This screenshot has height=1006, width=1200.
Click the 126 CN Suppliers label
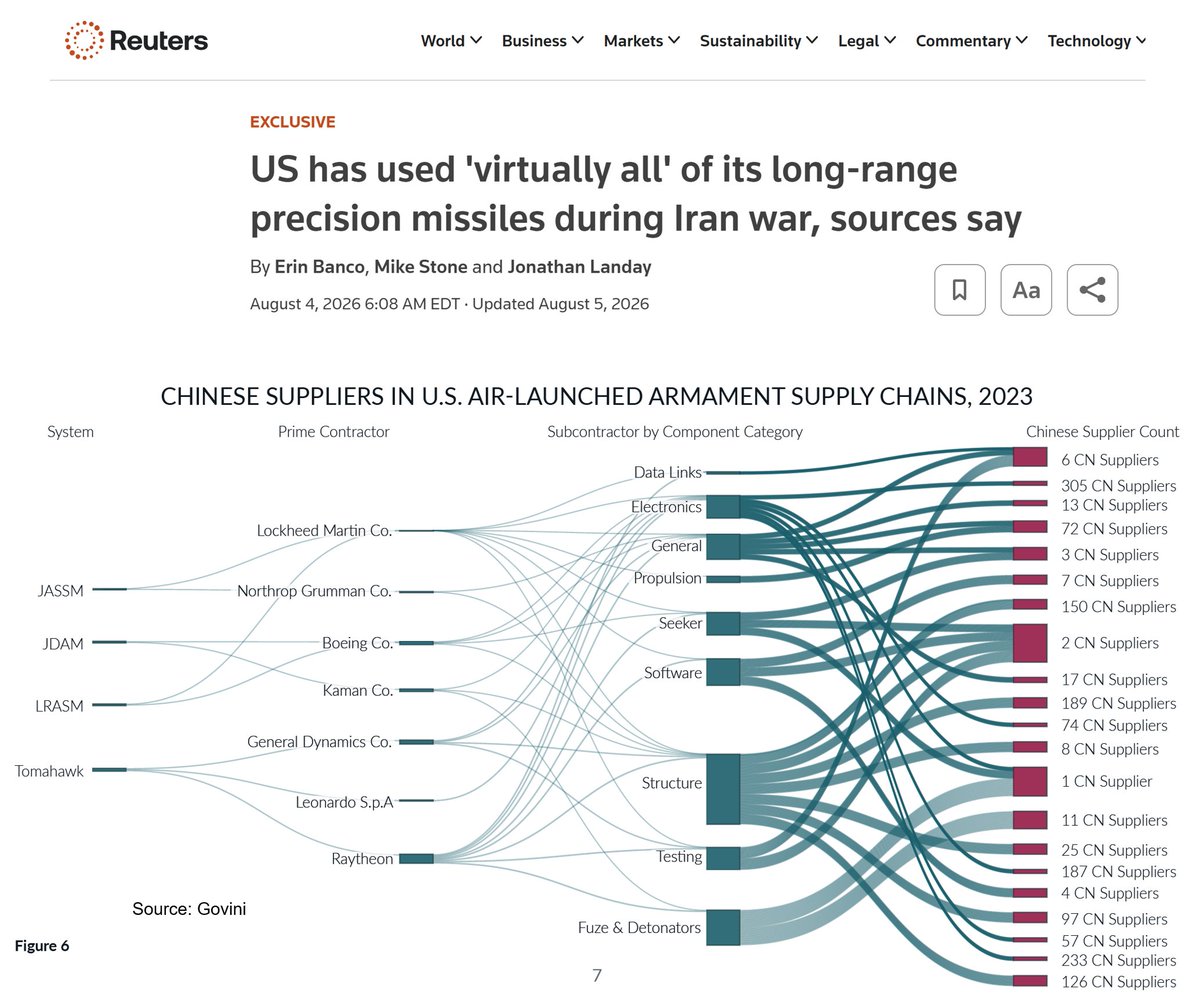click(x=1119, y=982)
